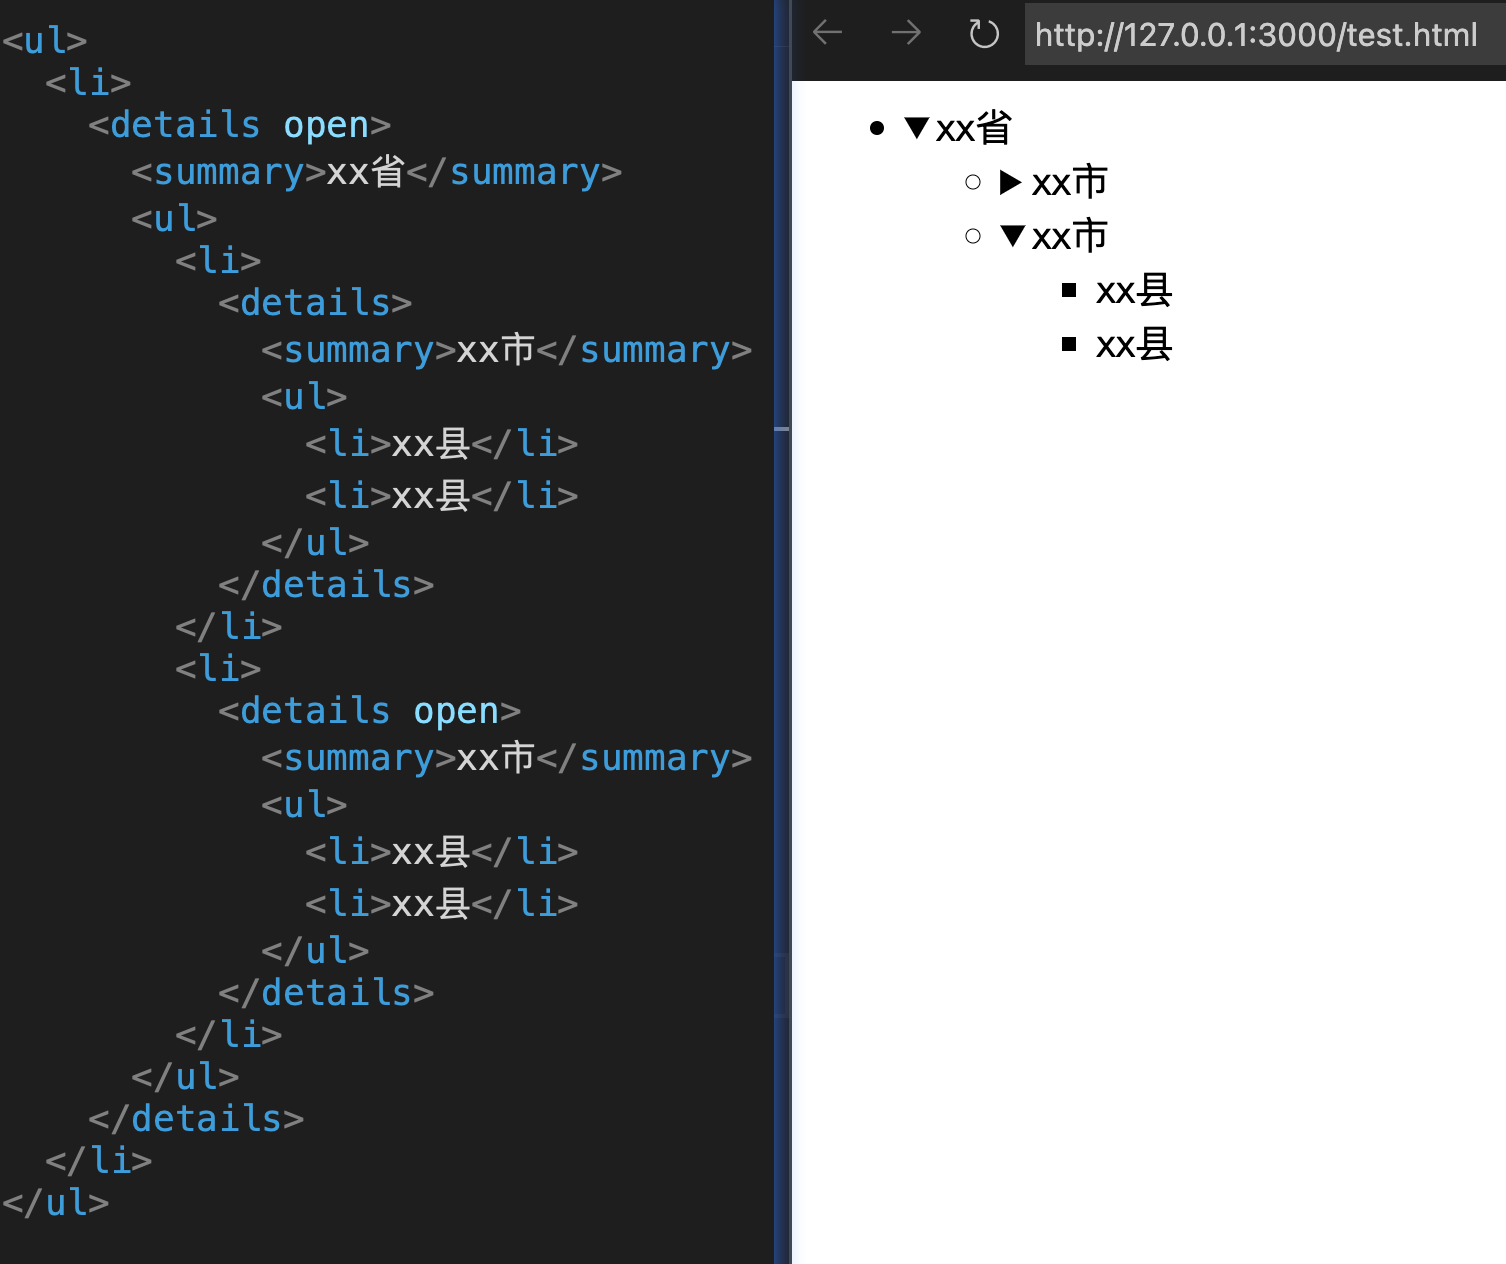Click the editor minimap scrollbar strip
The image size is (1506, 1264).
(782, 632)
